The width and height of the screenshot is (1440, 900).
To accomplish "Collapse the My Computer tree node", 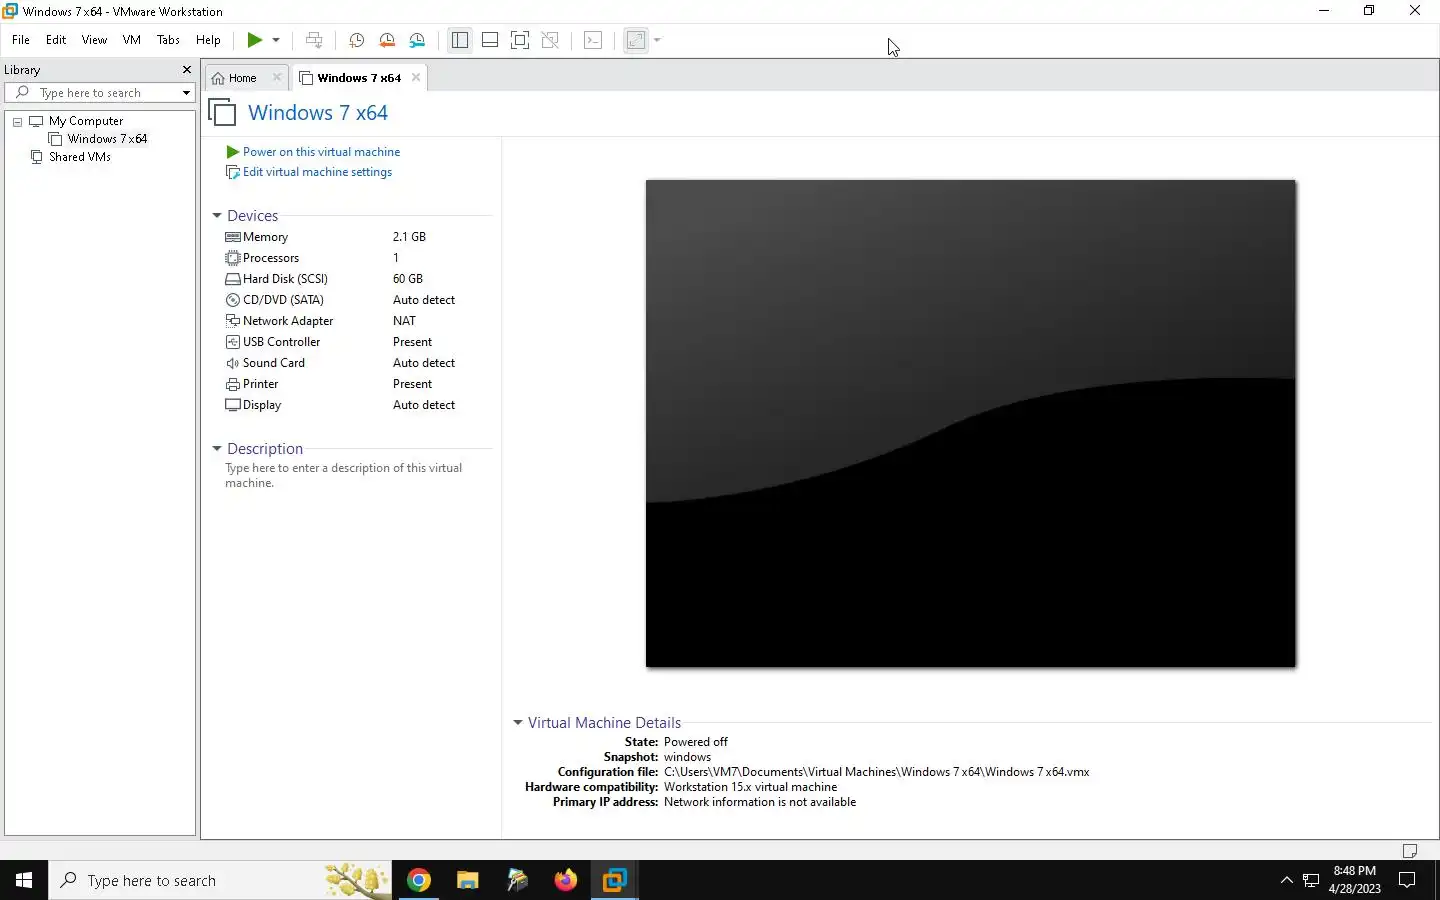I will coord(17,121).
